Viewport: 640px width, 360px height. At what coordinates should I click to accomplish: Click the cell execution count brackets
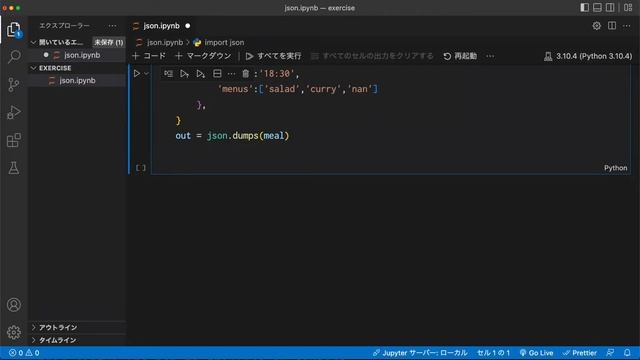tap(141, 168)
